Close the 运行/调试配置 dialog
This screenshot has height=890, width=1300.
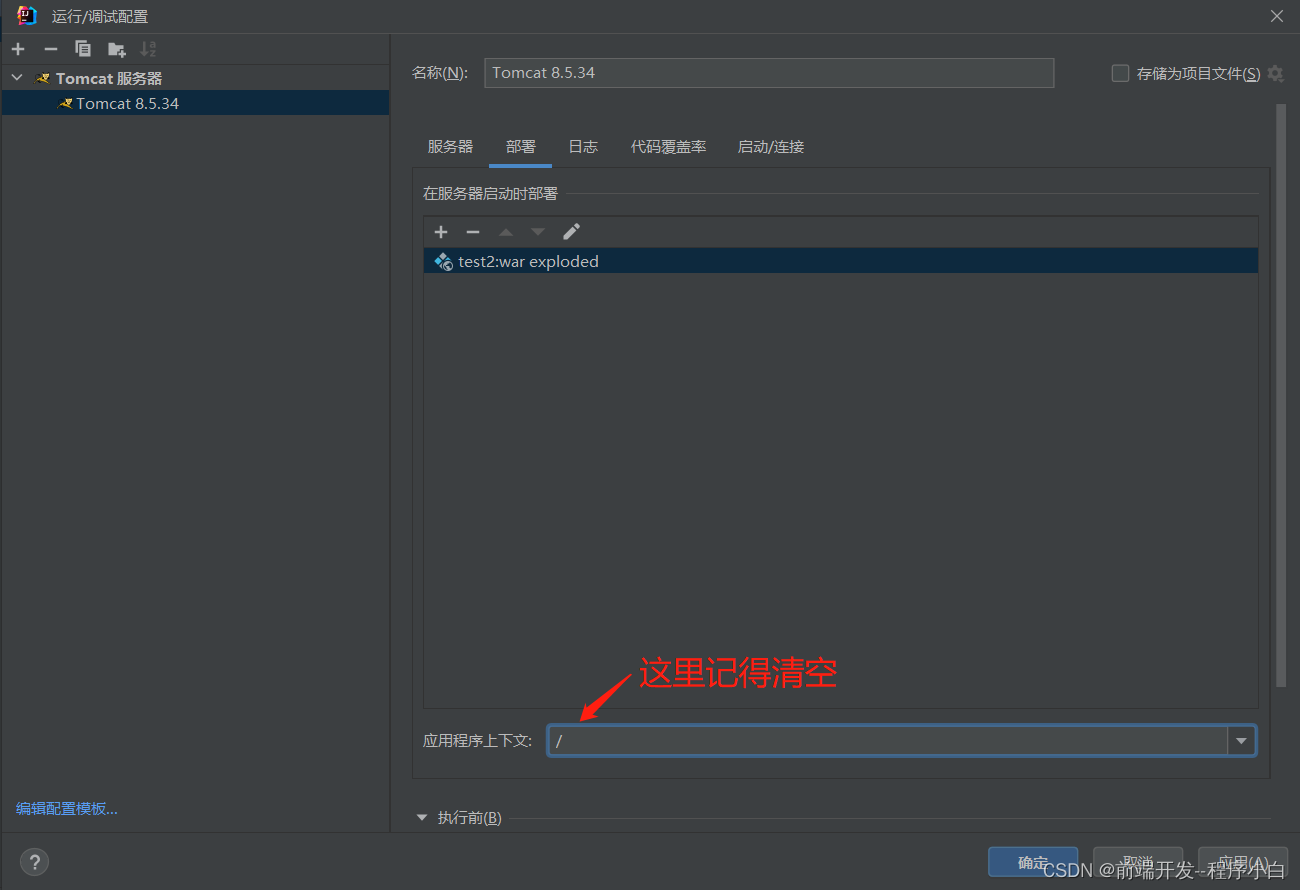tap(1277, 16)
